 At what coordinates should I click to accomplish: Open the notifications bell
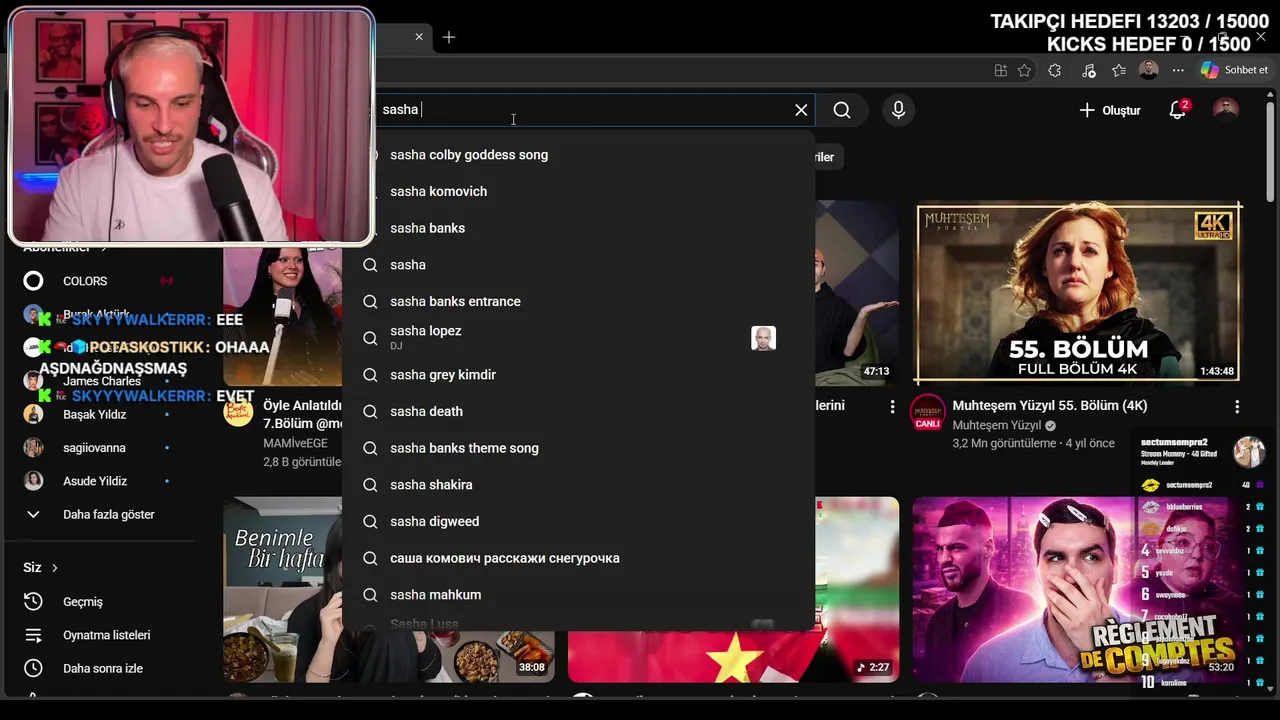click(x=1178, y=110)
